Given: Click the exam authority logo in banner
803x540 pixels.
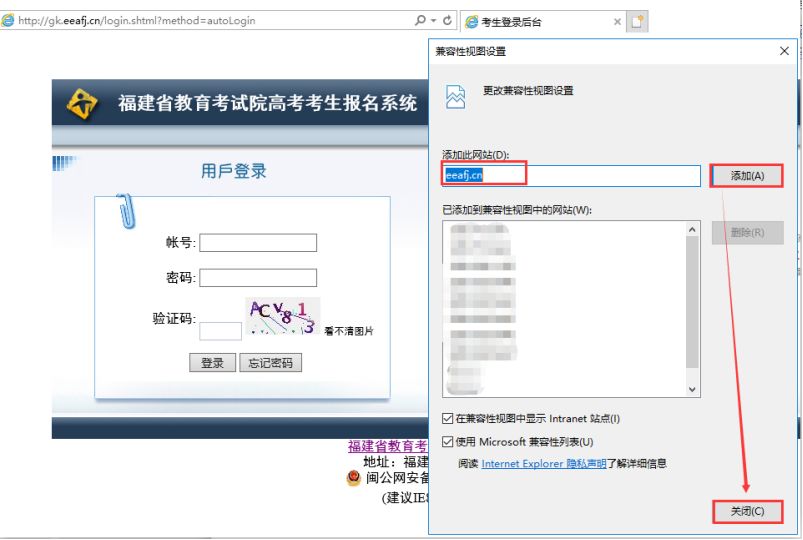Looking at the screenshot, I should tap(83, 103).
